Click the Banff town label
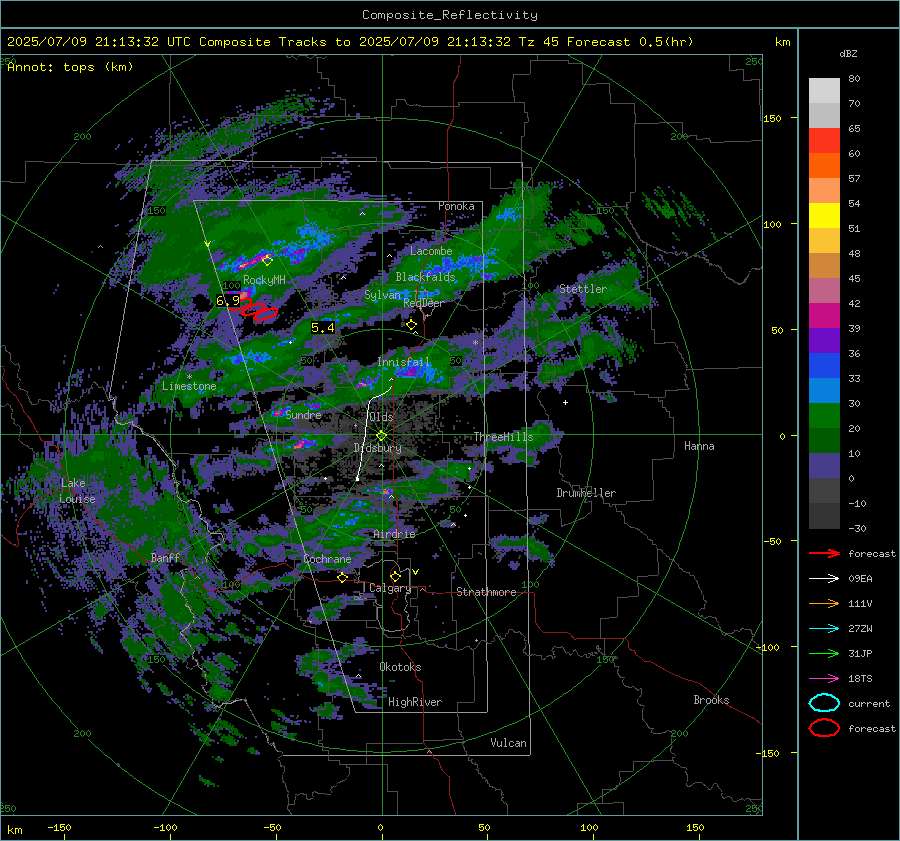Image resolution: width=900 pixels, height=841 pixels. [165, 557]
